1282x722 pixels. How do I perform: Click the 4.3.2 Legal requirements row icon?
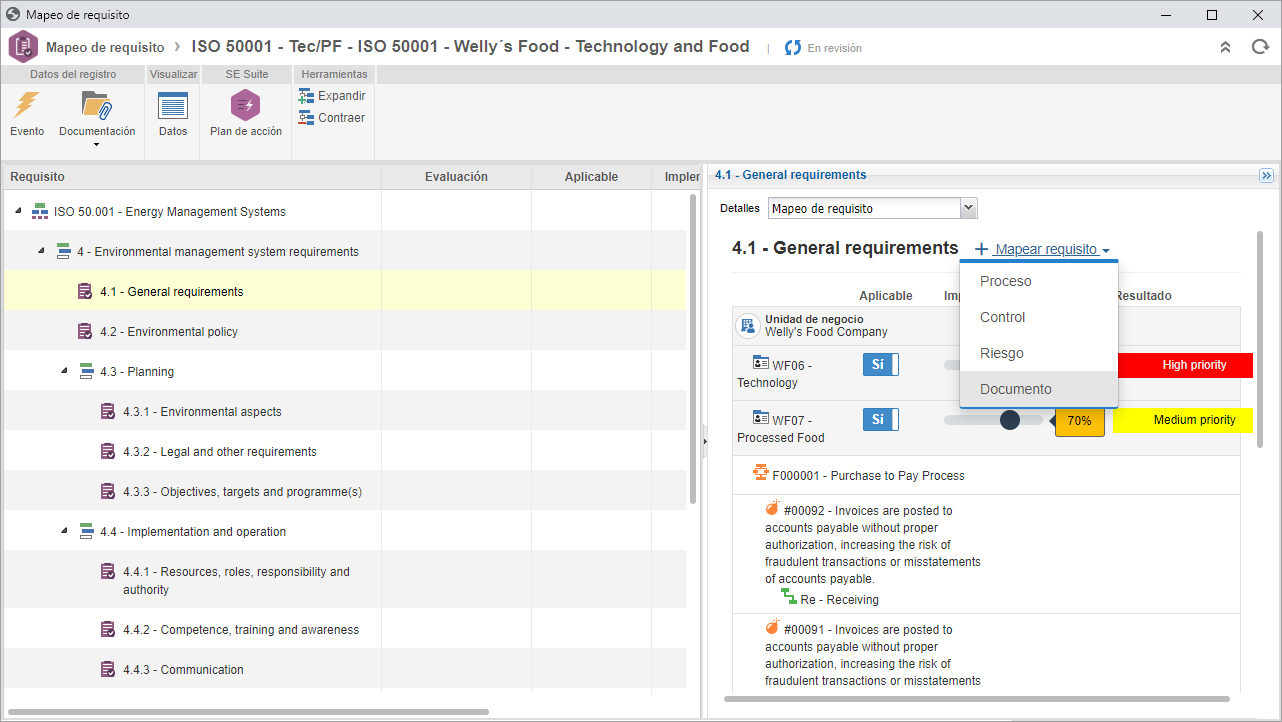pyautogui.click(x=109, y=452)
